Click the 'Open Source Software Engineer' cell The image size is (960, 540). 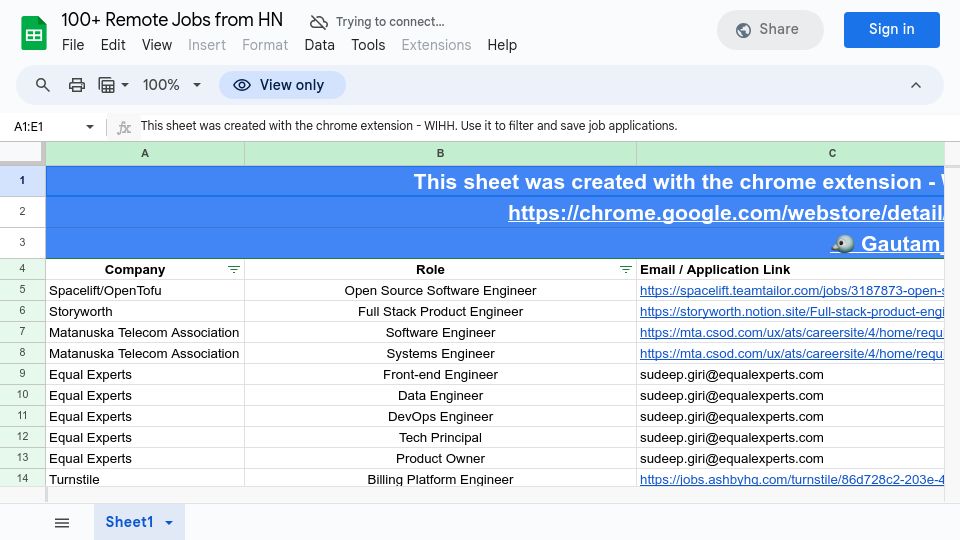[440, 290]
